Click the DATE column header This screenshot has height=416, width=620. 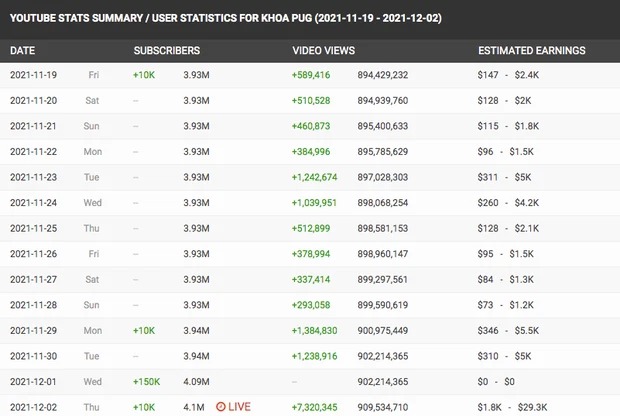(23, 50)
